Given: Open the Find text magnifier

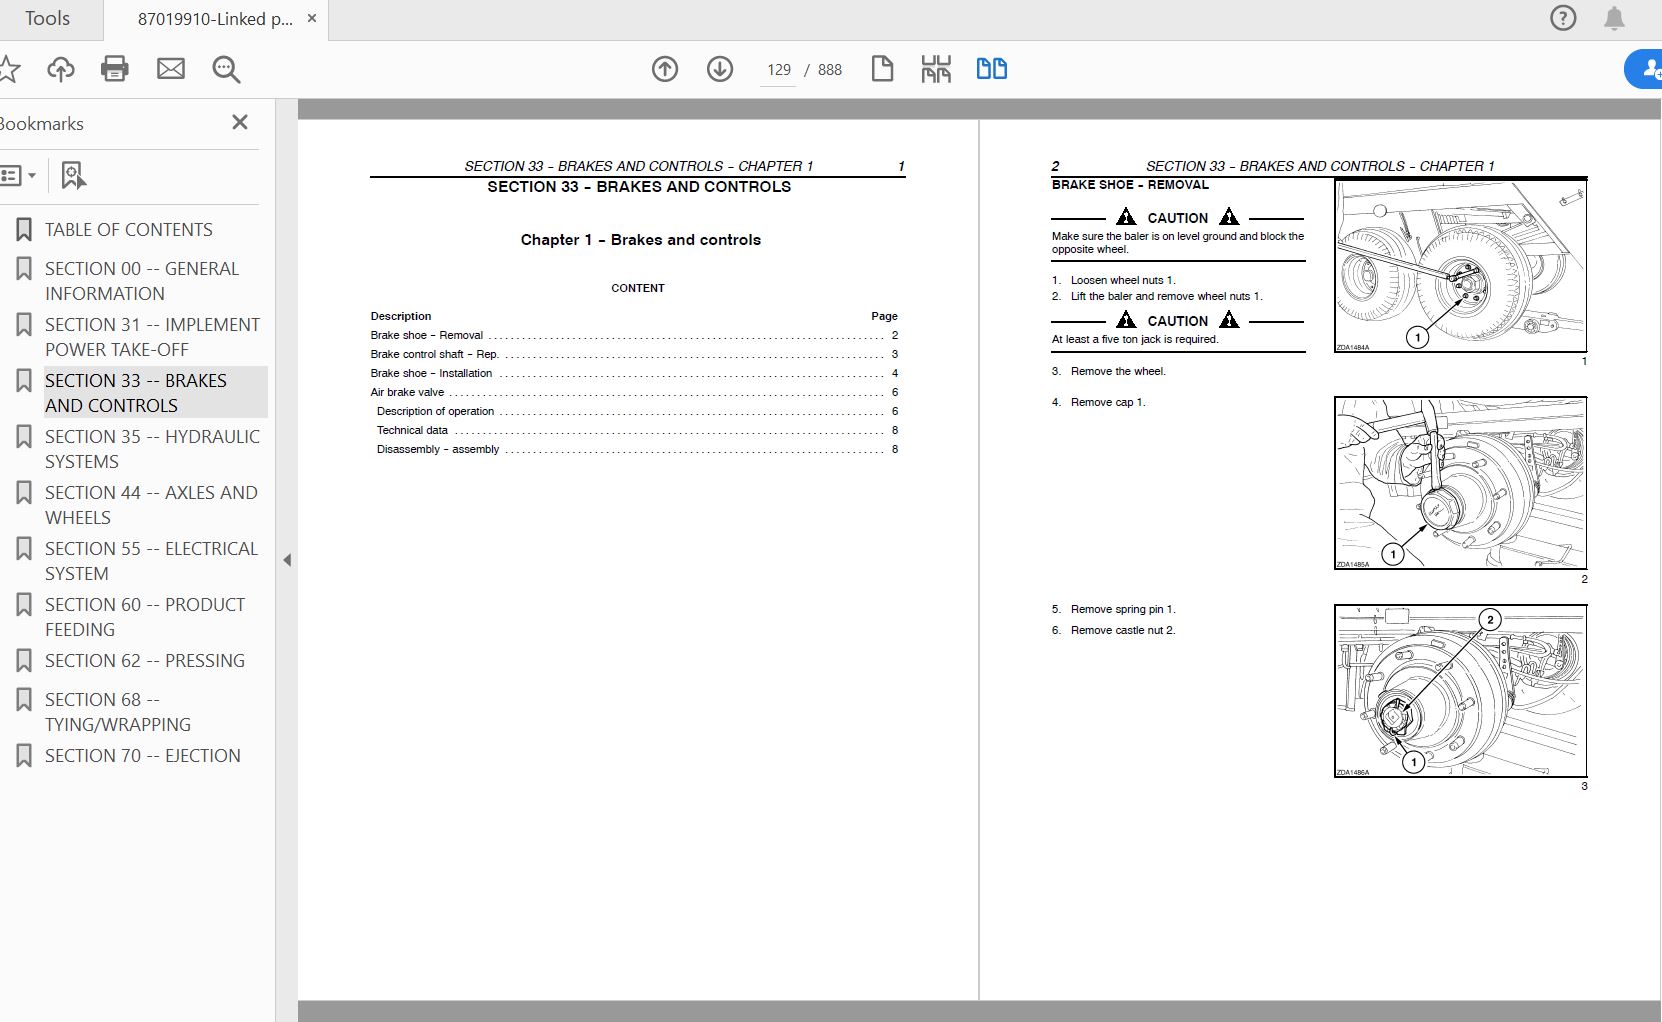Looking at the screenshot, I should coord(226,69).
